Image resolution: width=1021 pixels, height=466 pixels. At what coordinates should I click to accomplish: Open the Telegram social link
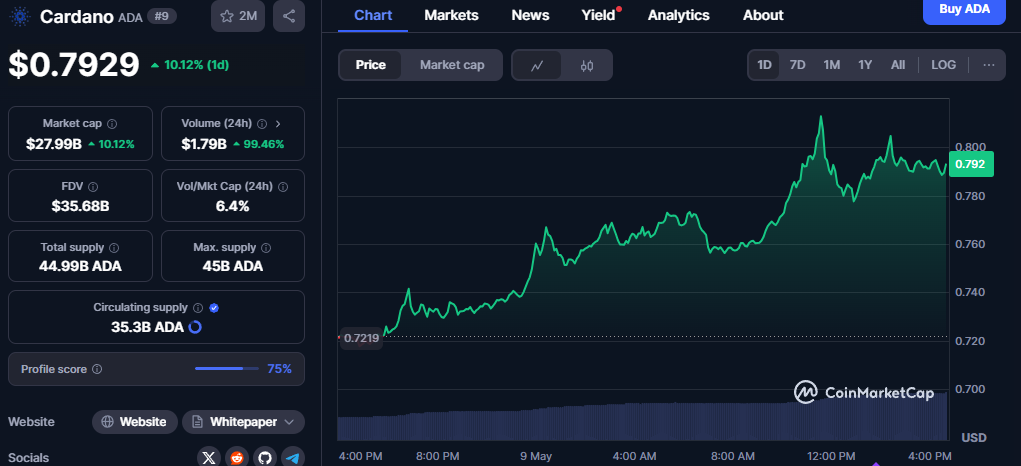293,458
